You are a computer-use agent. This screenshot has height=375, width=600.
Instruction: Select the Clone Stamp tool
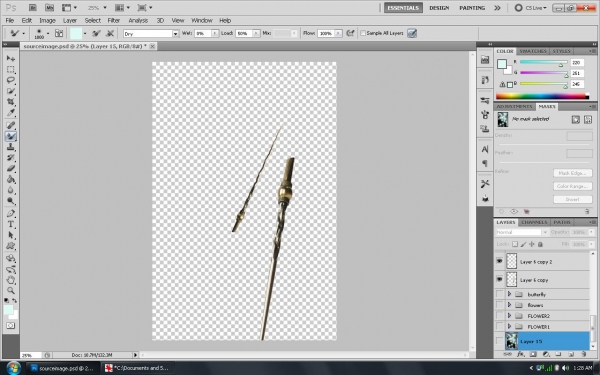(x=11, y=147)
